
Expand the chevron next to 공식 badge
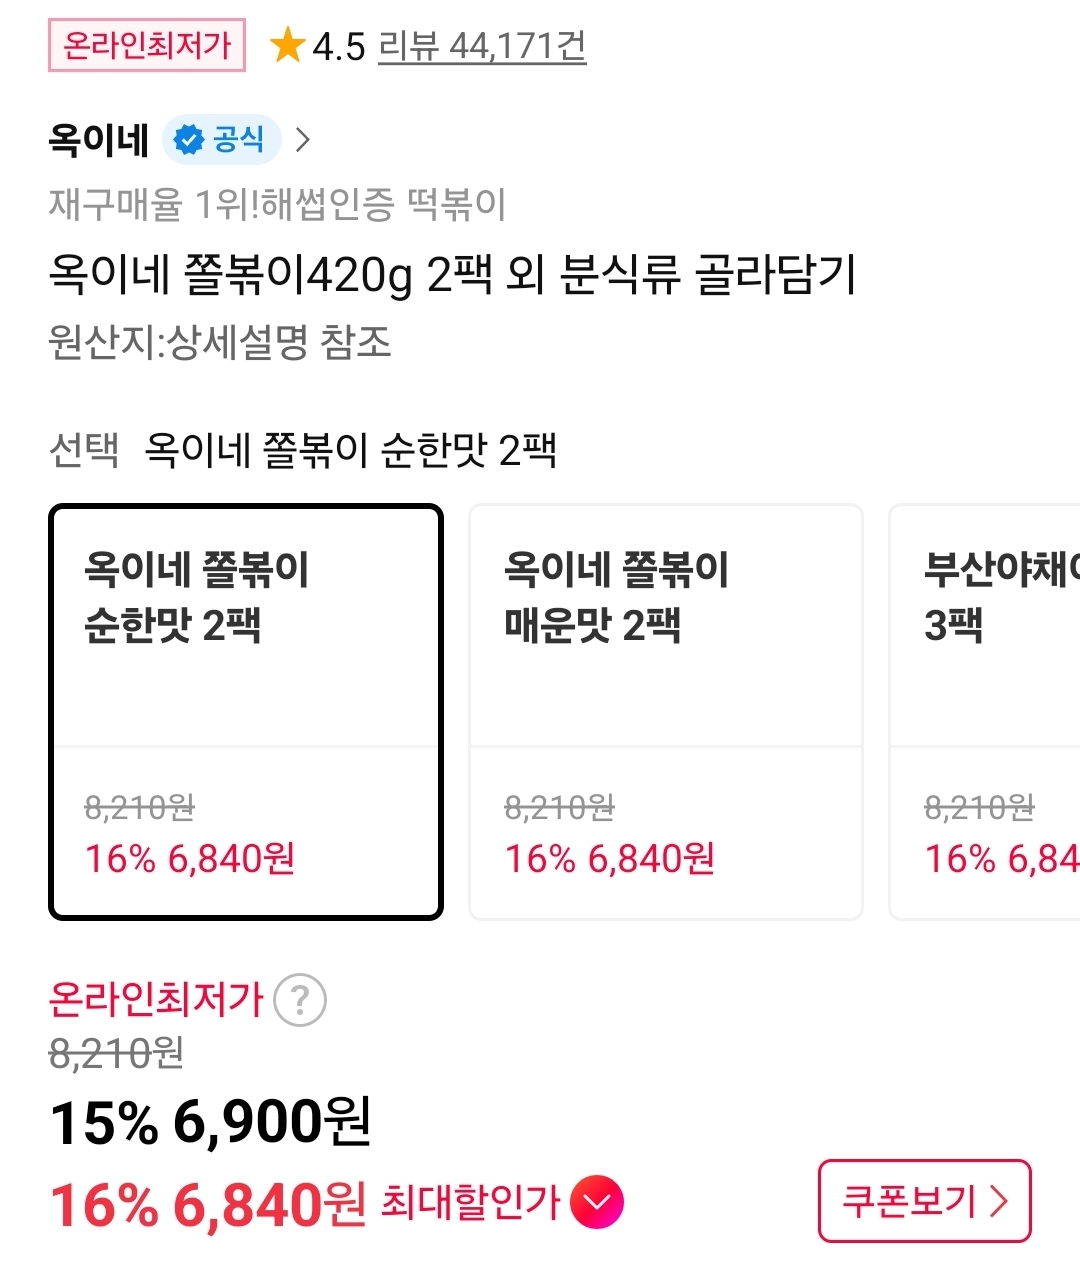click(x=303, y=140)
